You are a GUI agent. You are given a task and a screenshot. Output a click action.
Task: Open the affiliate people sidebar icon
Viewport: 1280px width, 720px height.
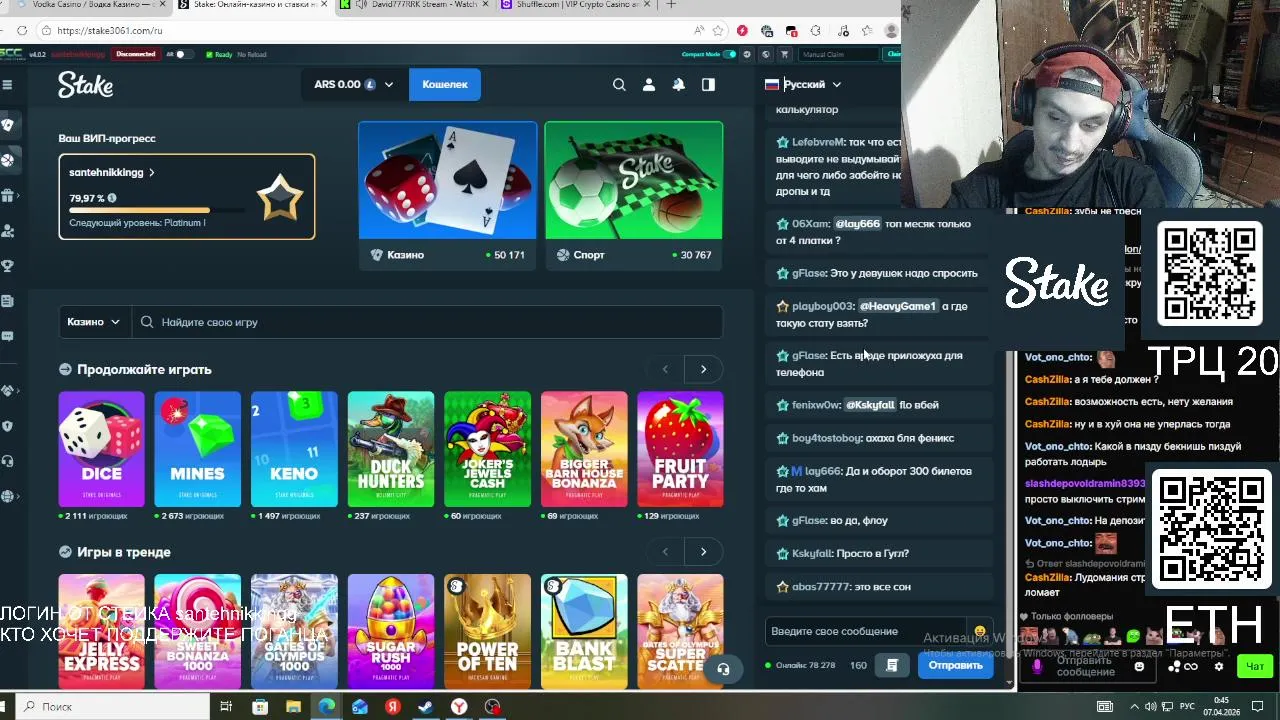8,231
